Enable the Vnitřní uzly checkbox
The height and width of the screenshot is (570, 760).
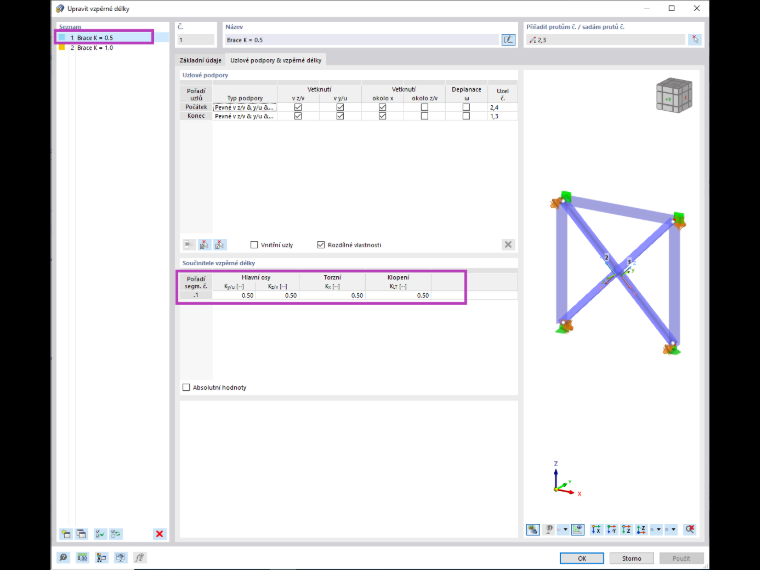(254, 245)
